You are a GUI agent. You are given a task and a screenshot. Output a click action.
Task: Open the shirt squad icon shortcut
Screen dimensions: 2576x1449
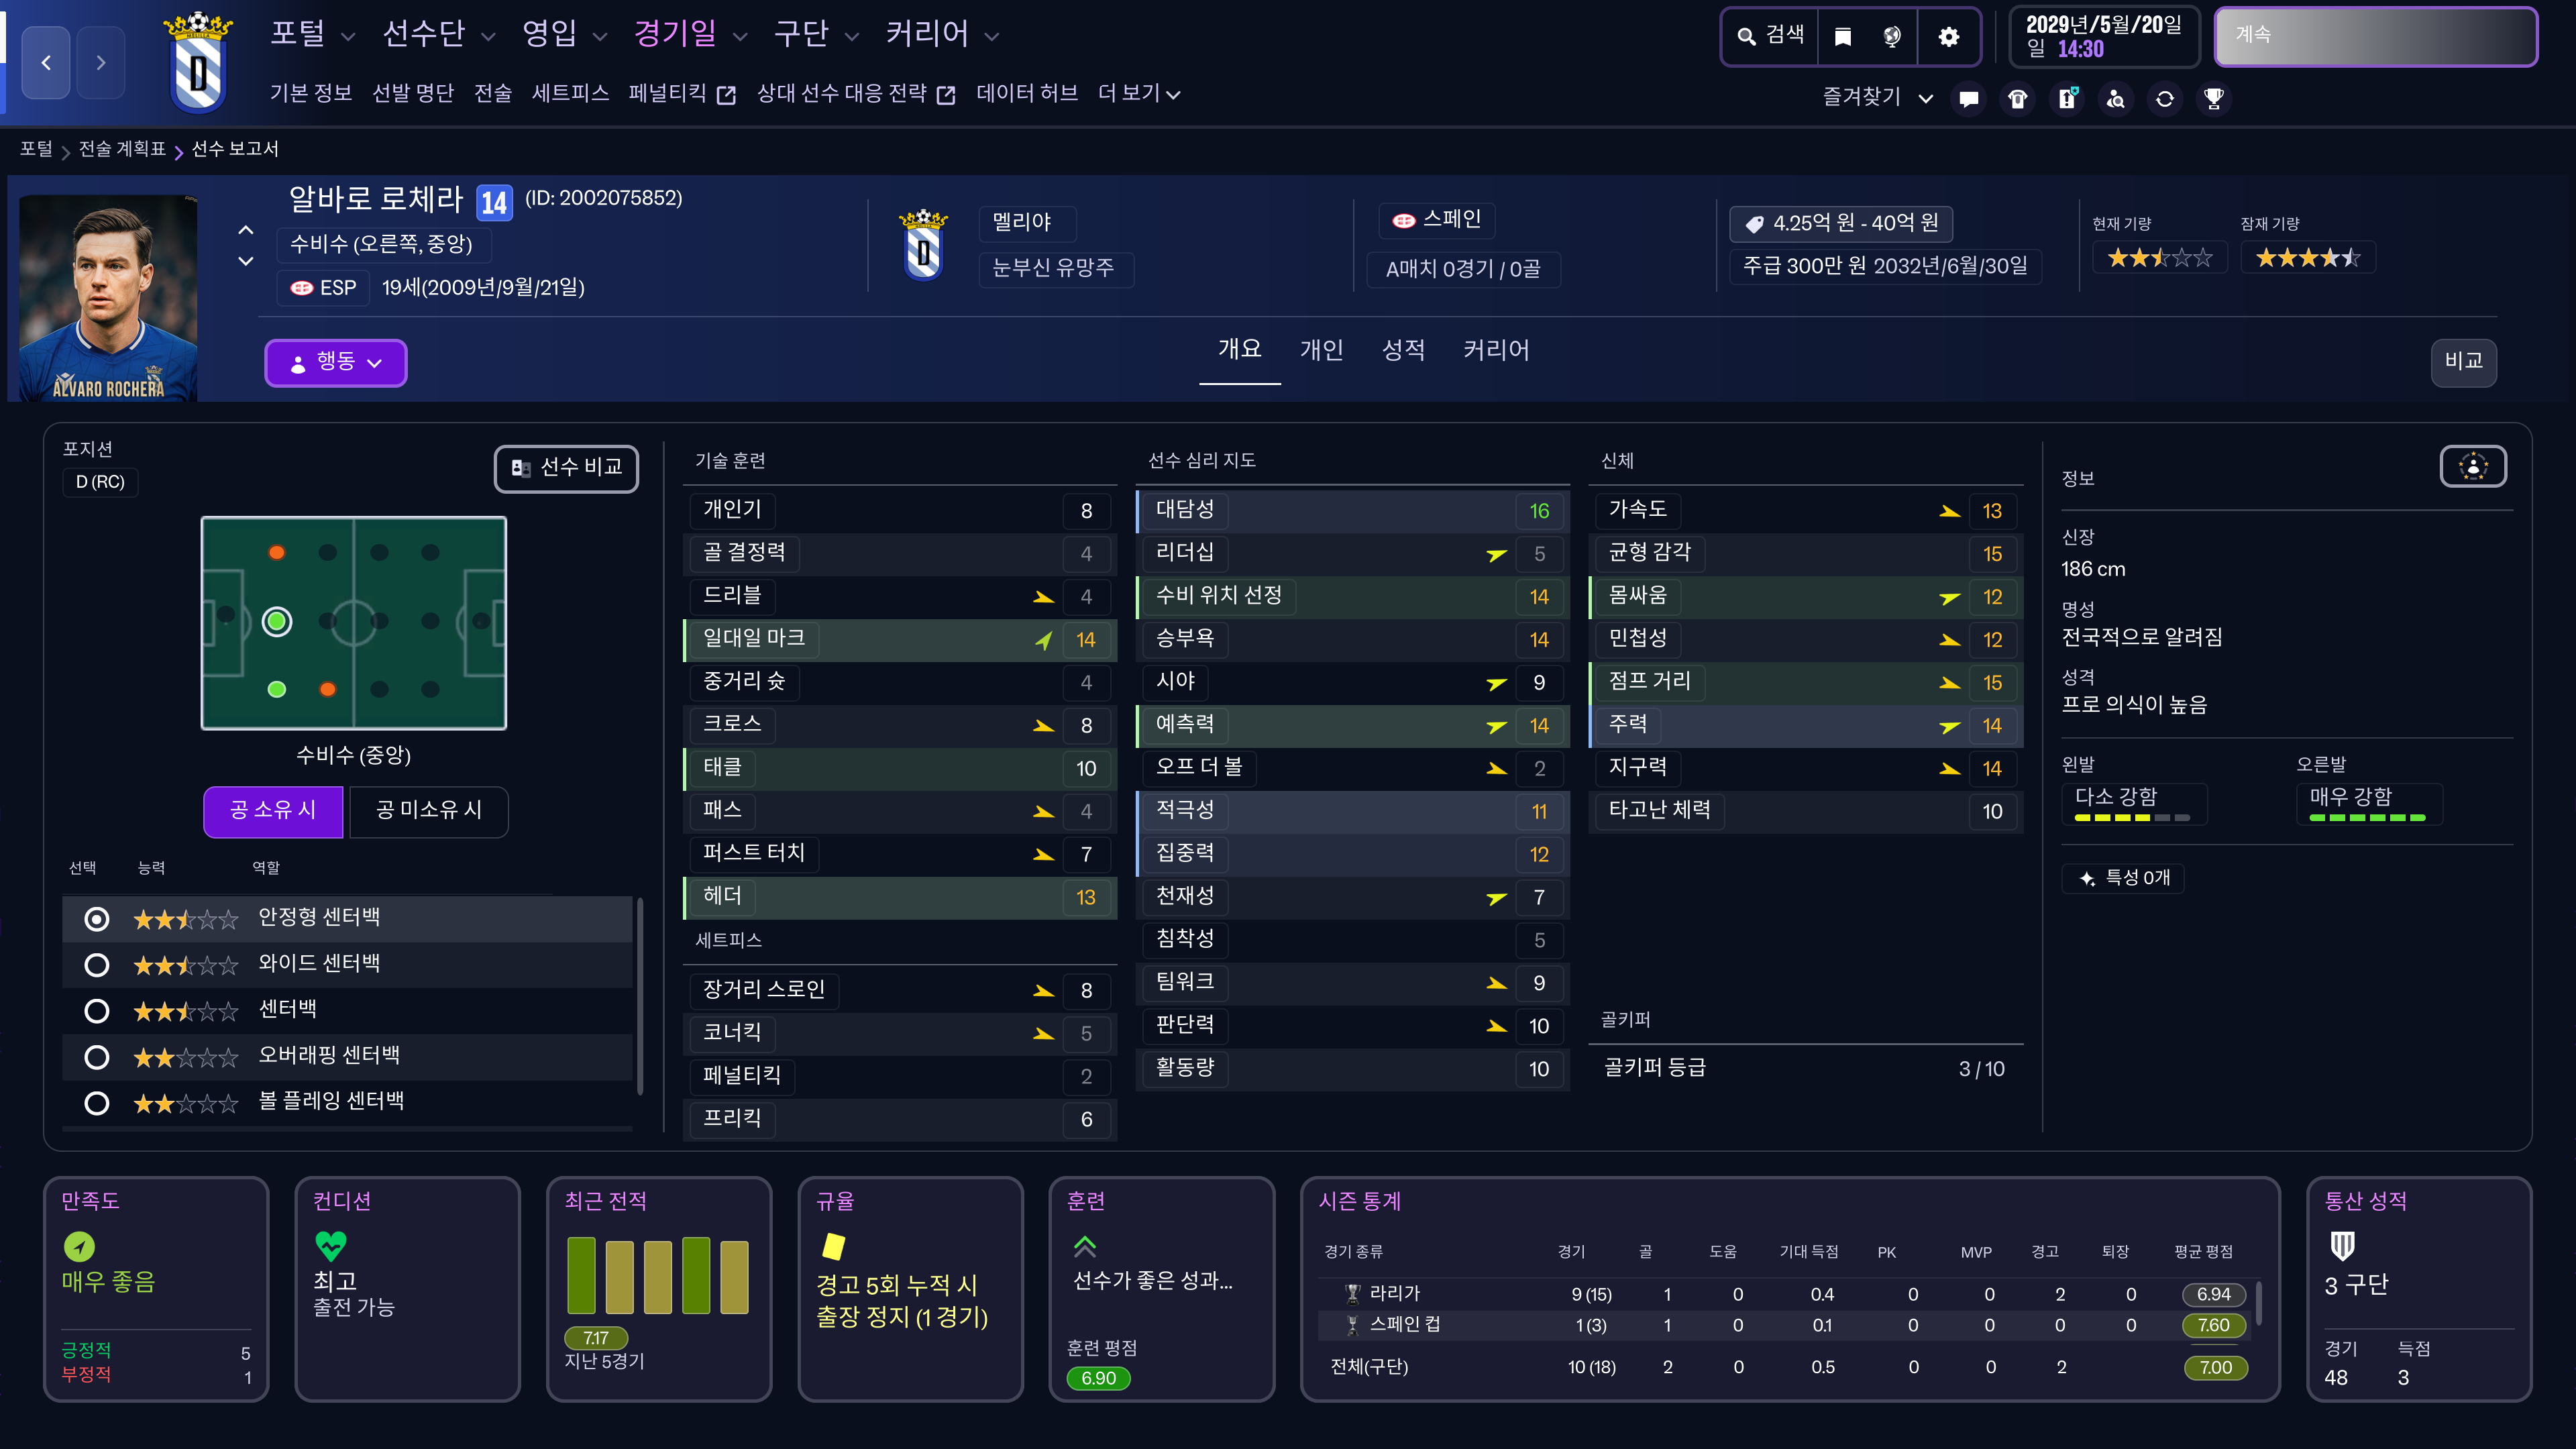pyautogui.click(x=2017, y=98)
